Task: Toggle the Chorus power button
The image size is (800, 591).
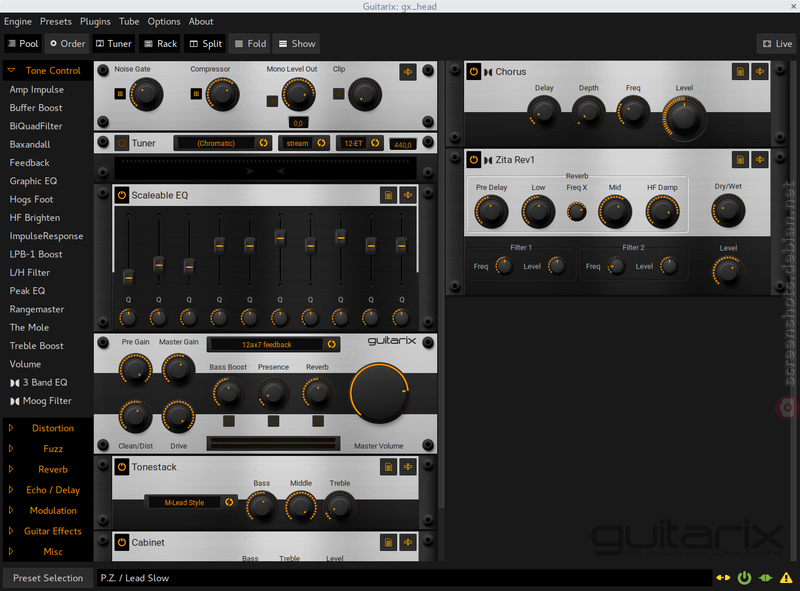Action: pyautogui.click(x=473, y=71)
